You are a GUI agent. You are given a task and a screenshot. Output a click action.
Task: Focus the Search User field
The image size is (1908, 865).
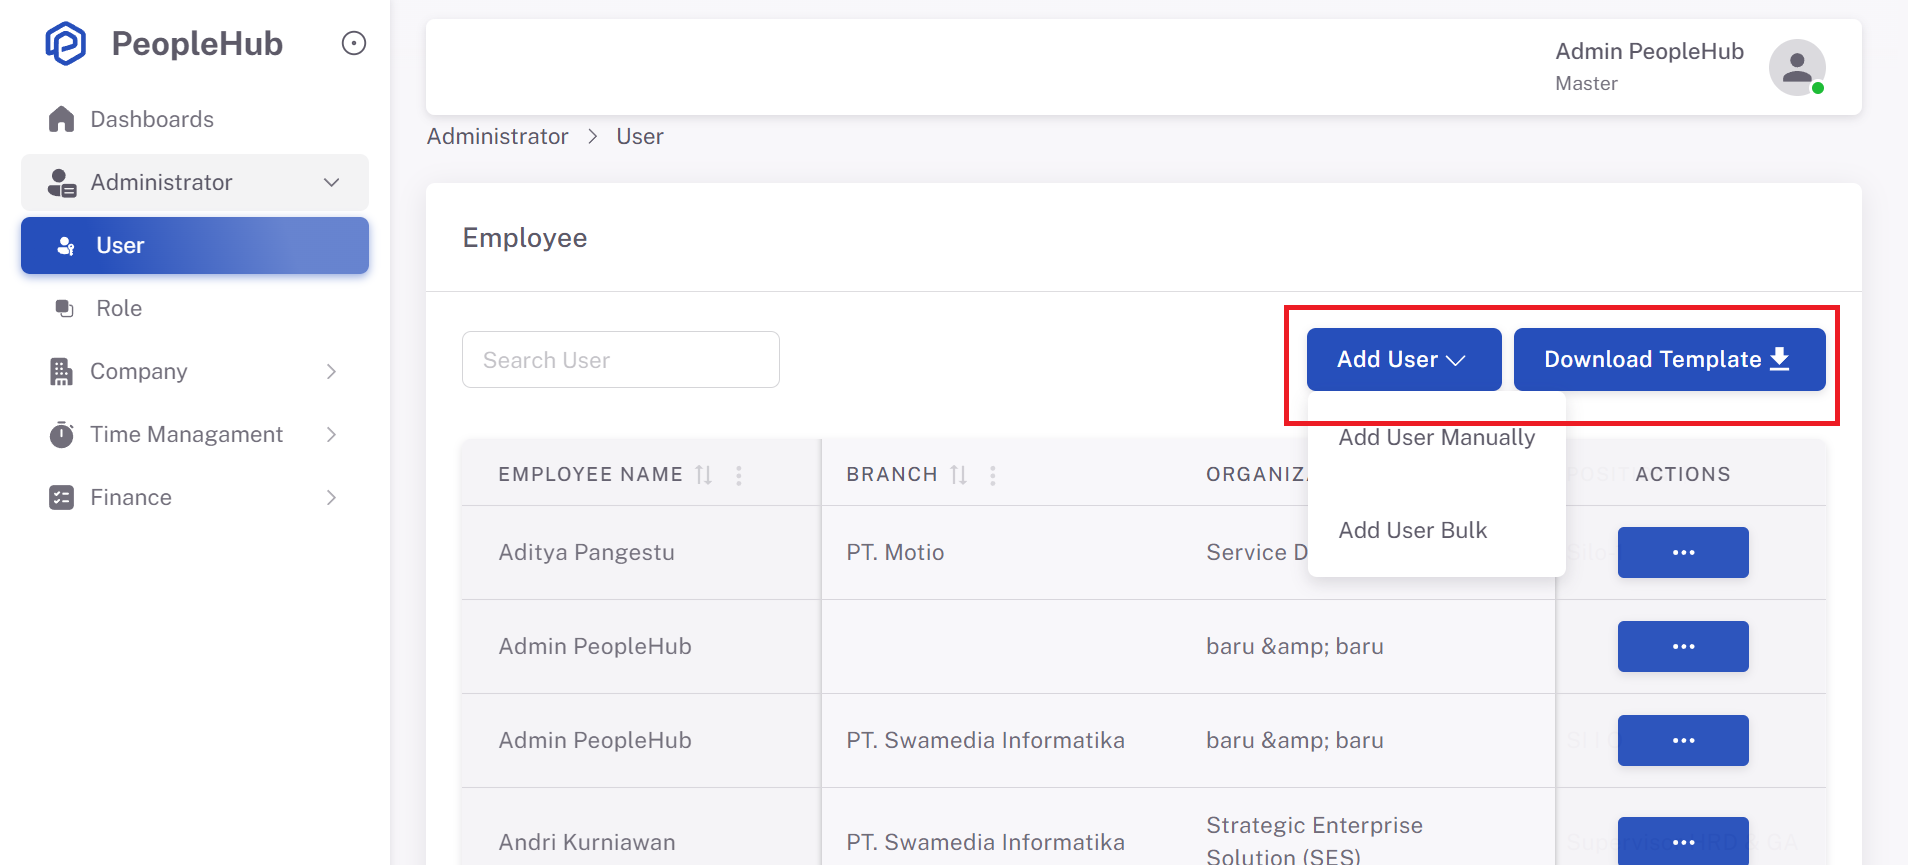click(621, 360)
